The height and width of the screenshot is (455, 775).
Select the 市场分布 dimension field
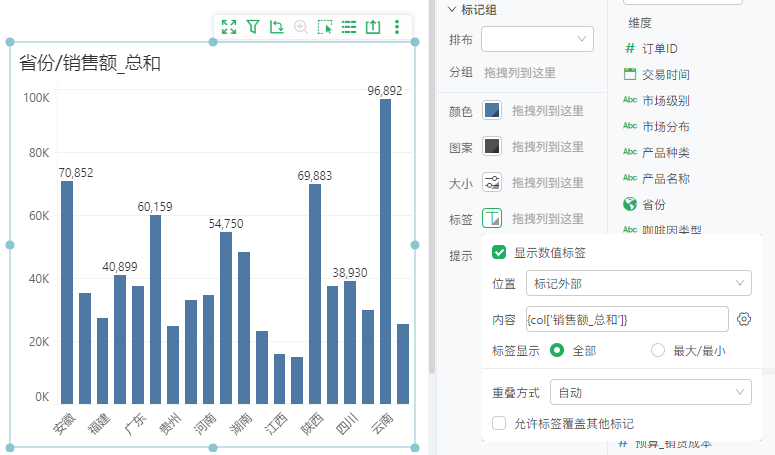click(665, 126)
